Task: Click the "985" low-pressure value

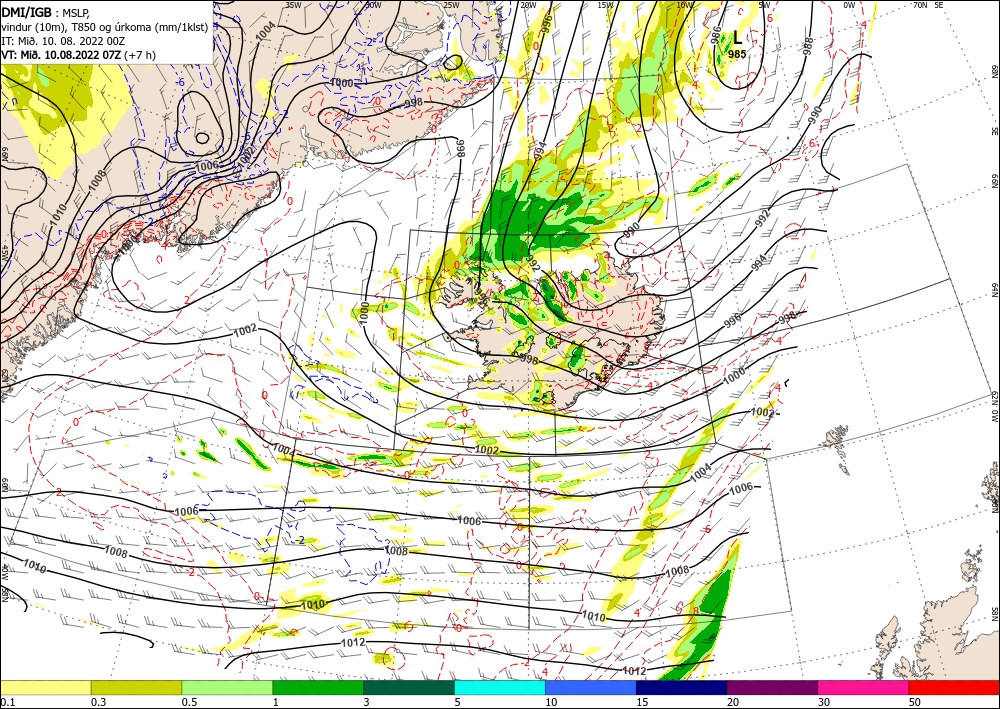Action: pyautogui.click(x=737, y=54)
